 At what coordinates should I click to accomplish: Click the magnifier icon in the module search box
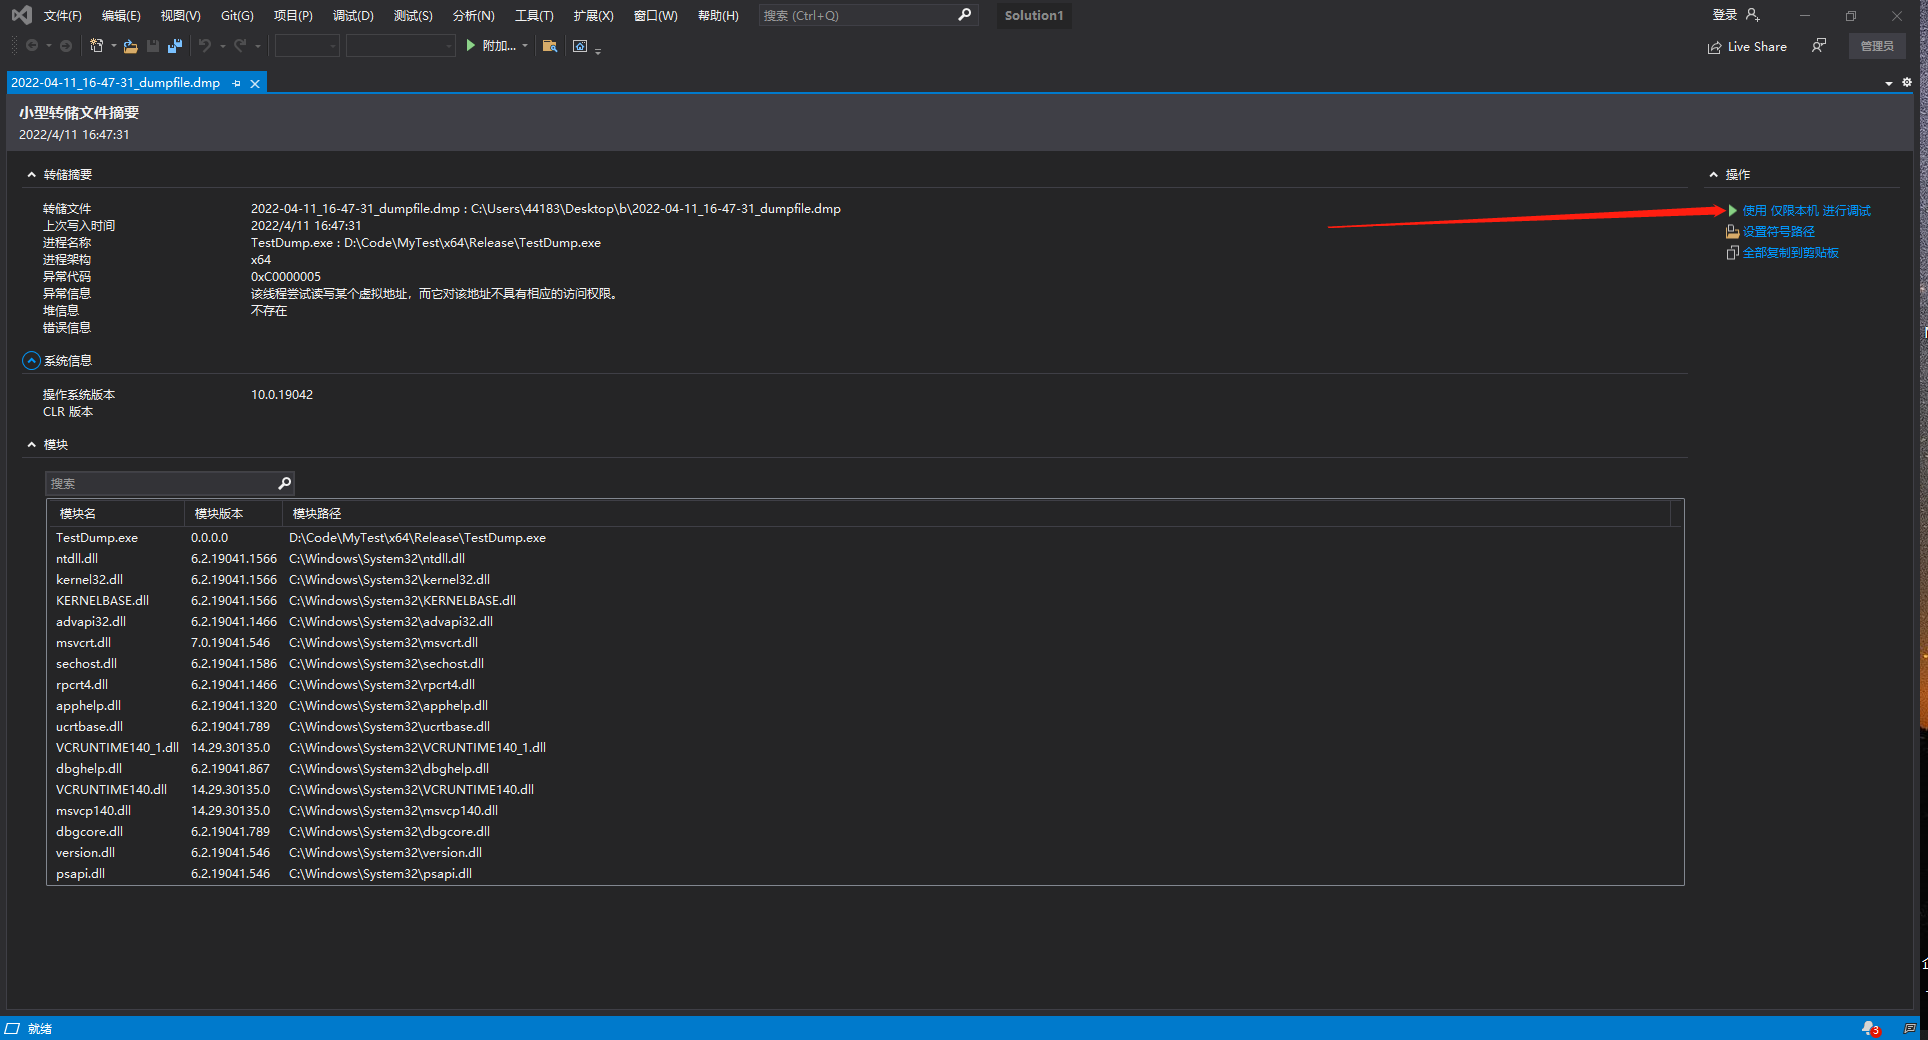(x=284, y=483)
